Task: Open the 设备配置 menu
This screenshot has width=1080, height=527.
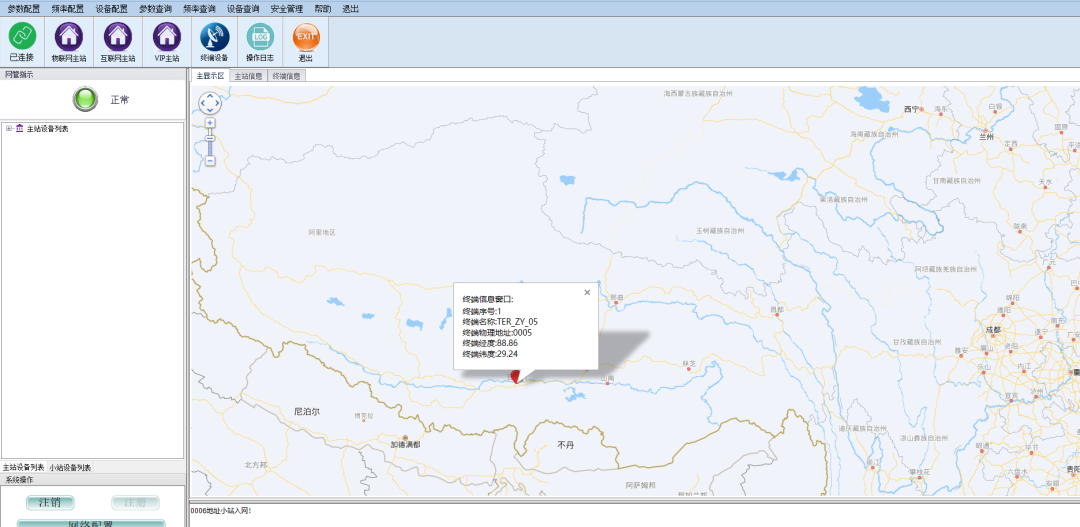Action: point(111,9)
